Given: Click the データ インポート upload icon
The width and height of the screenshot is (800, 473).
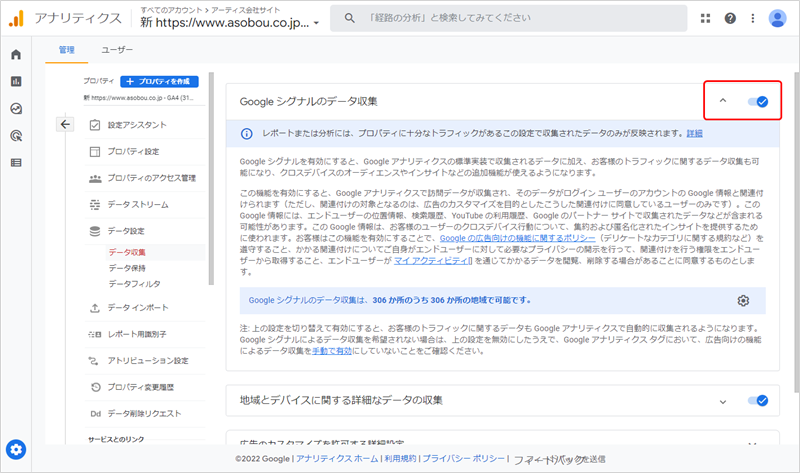Looking at the screenshot, I should click(x=95, y=308).
